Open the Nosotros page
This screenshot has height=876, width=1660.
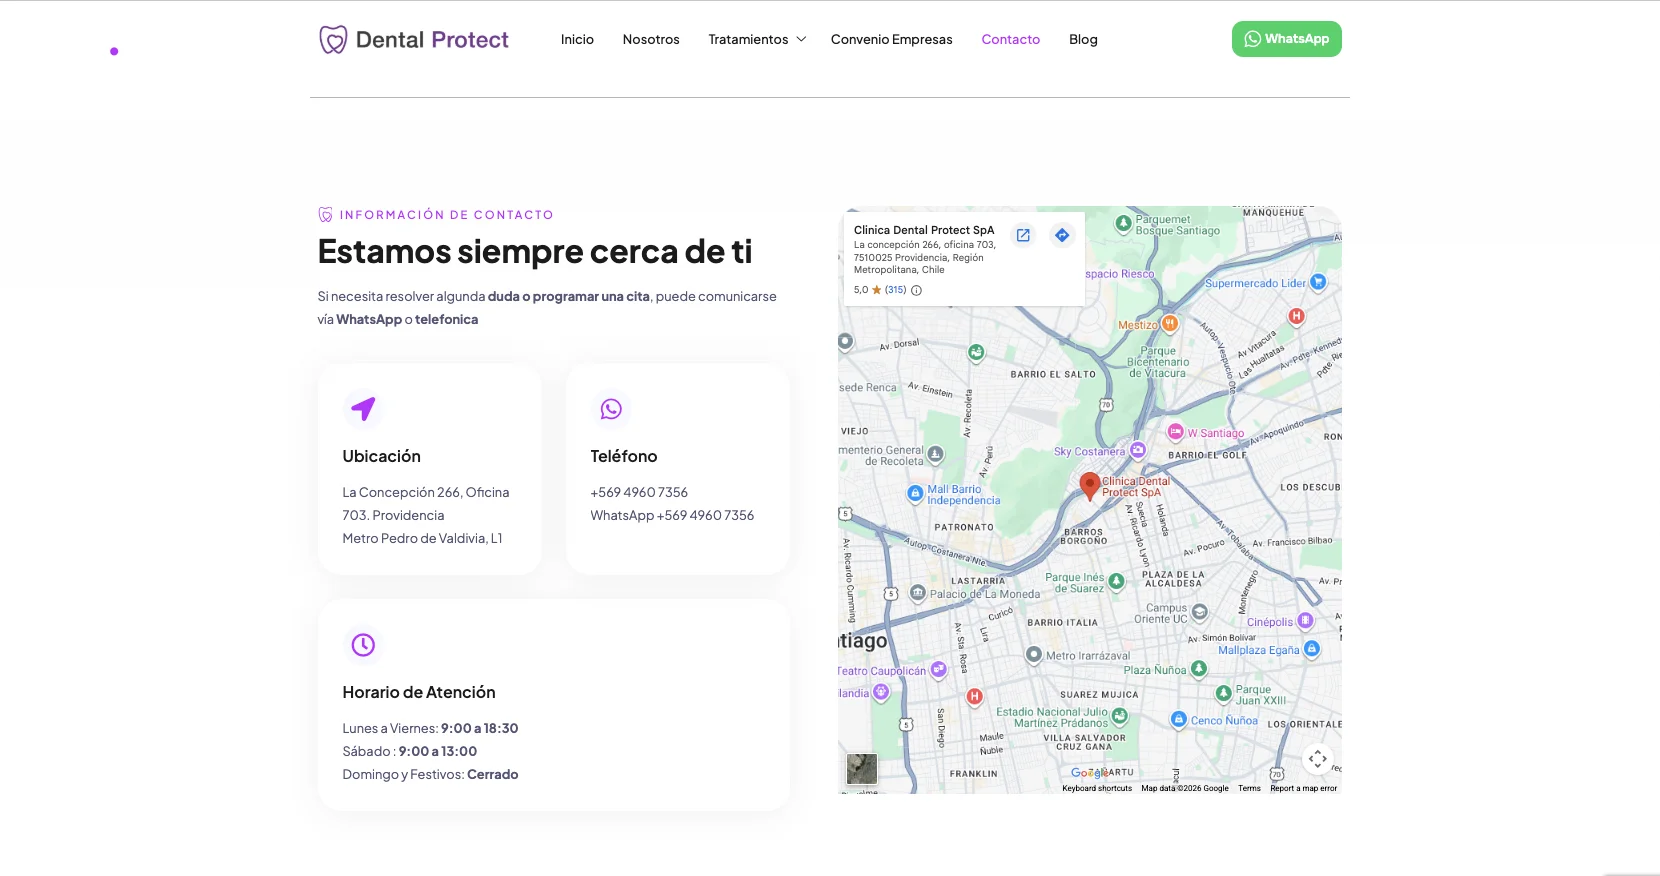tap(651, 40)
